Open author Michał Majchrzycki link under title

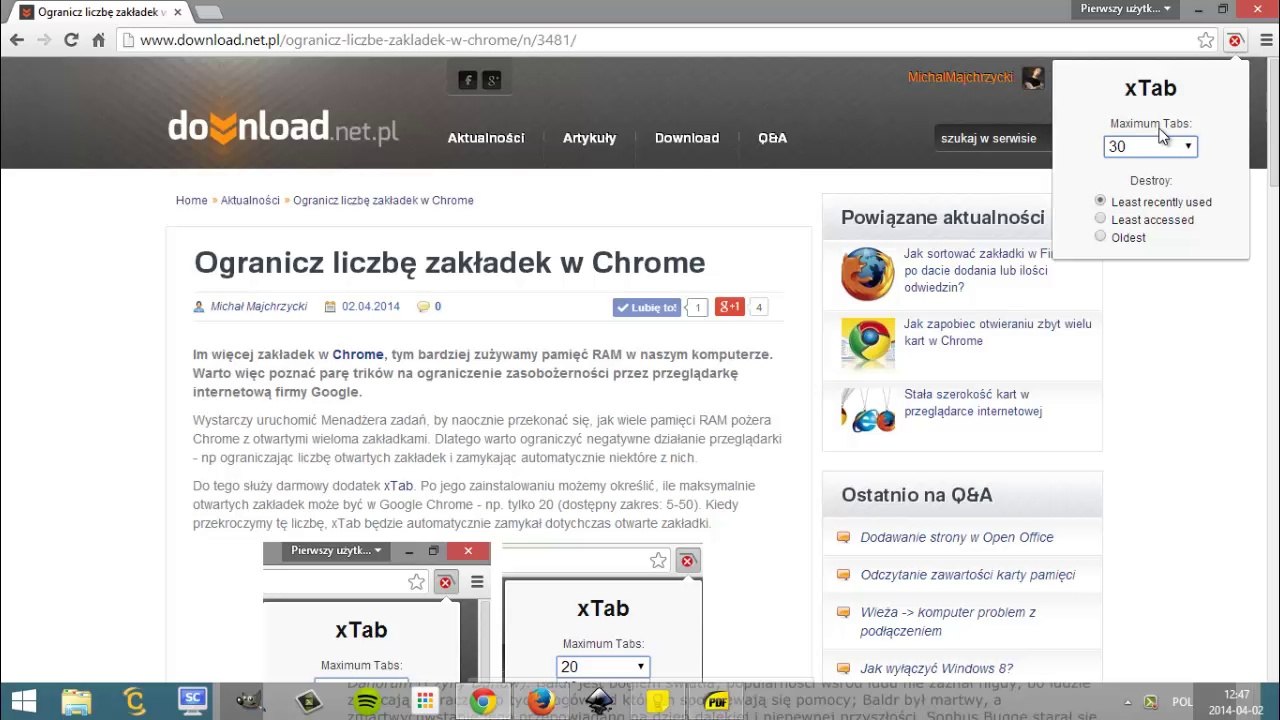click(259, 307)
